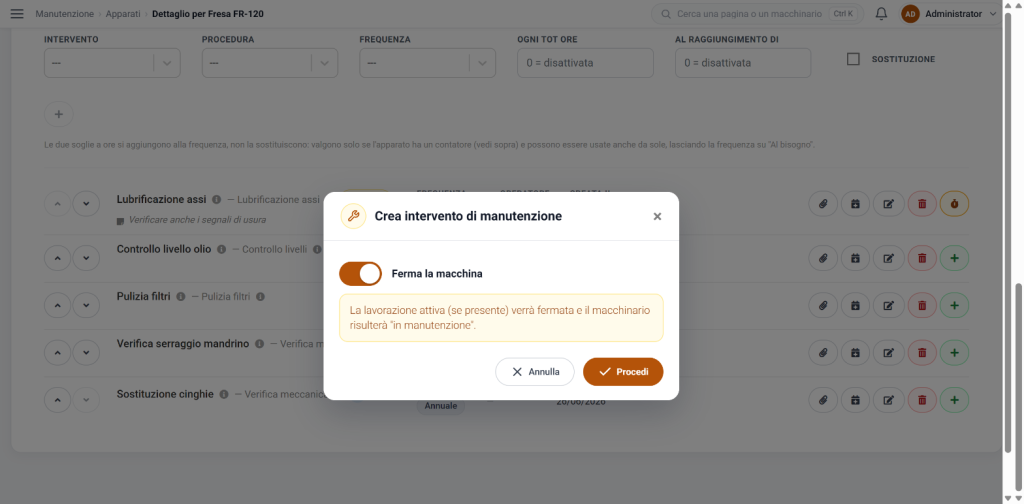
Task: Close the Crea intervento di manutenzione dialog
Action: click(657, 217)
